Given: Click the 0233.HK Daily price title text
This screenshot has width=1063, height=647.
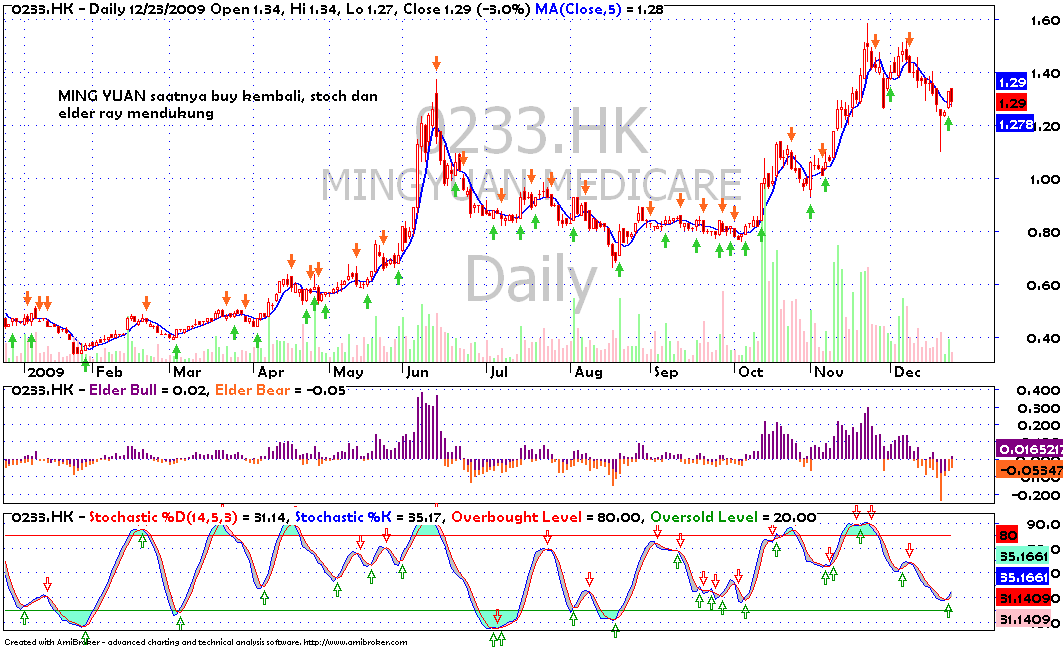Looking at the screenshot, I should coord(272,9).
